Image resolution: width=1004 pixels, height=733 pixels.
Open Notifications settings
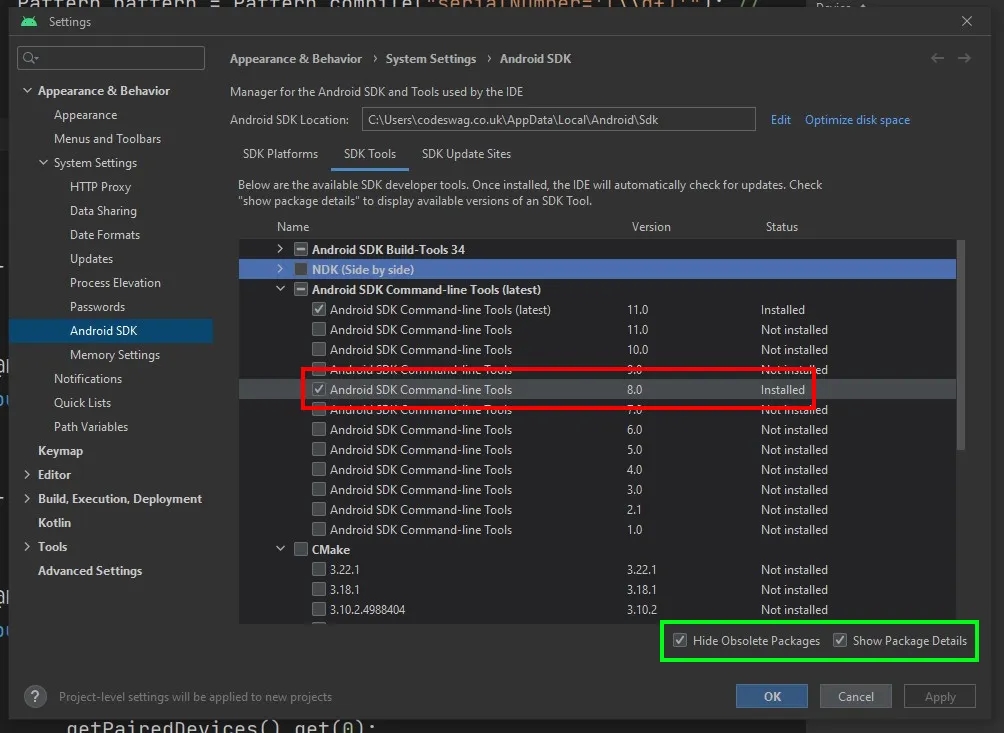[88, 378]
